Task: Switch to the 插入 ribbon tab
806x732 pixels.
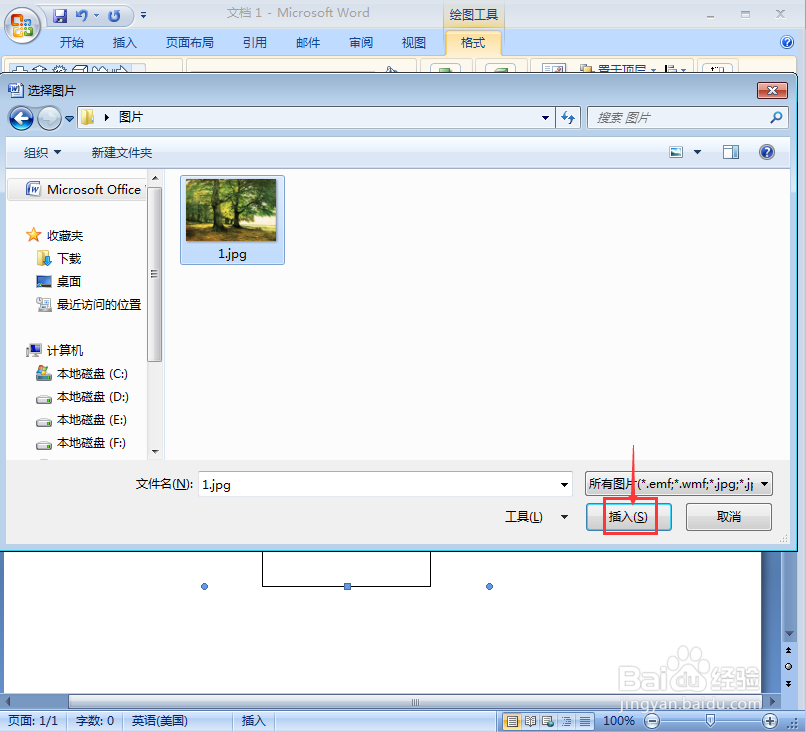Action: (124, 42)
